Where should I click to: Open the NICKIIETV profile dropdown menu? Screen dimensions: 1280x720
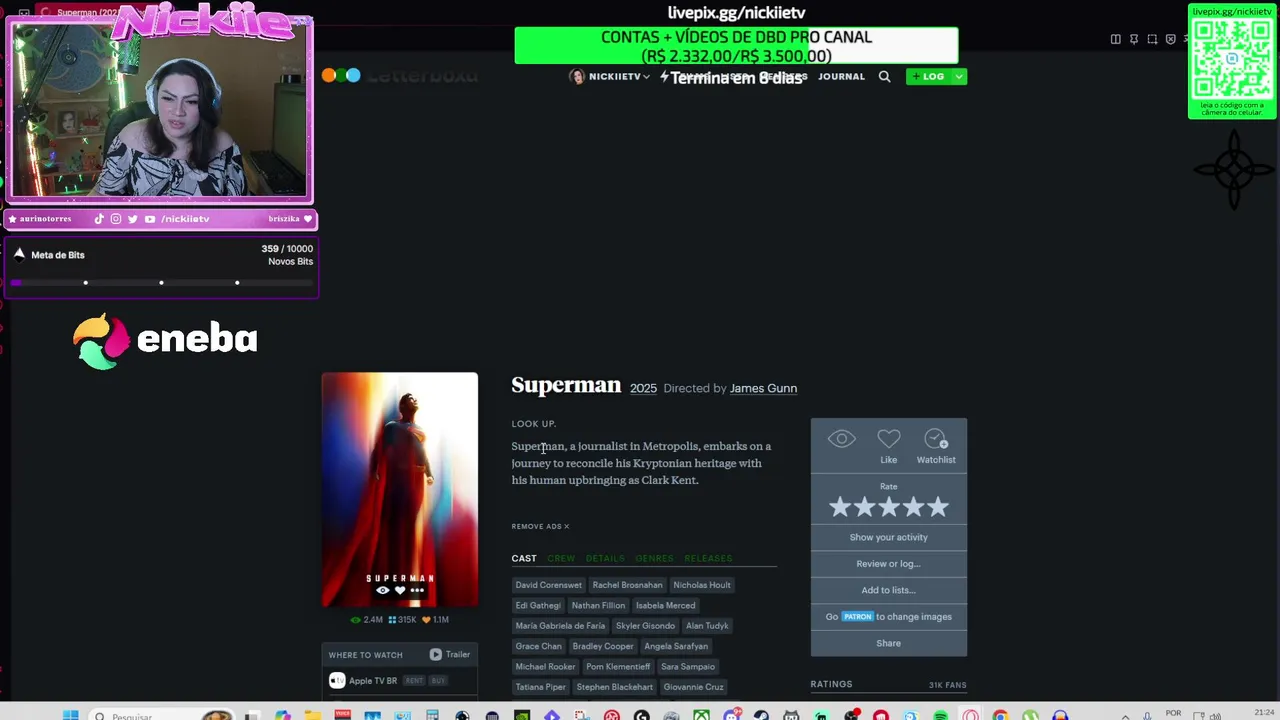pyautogui.click(x=609, y=76)
